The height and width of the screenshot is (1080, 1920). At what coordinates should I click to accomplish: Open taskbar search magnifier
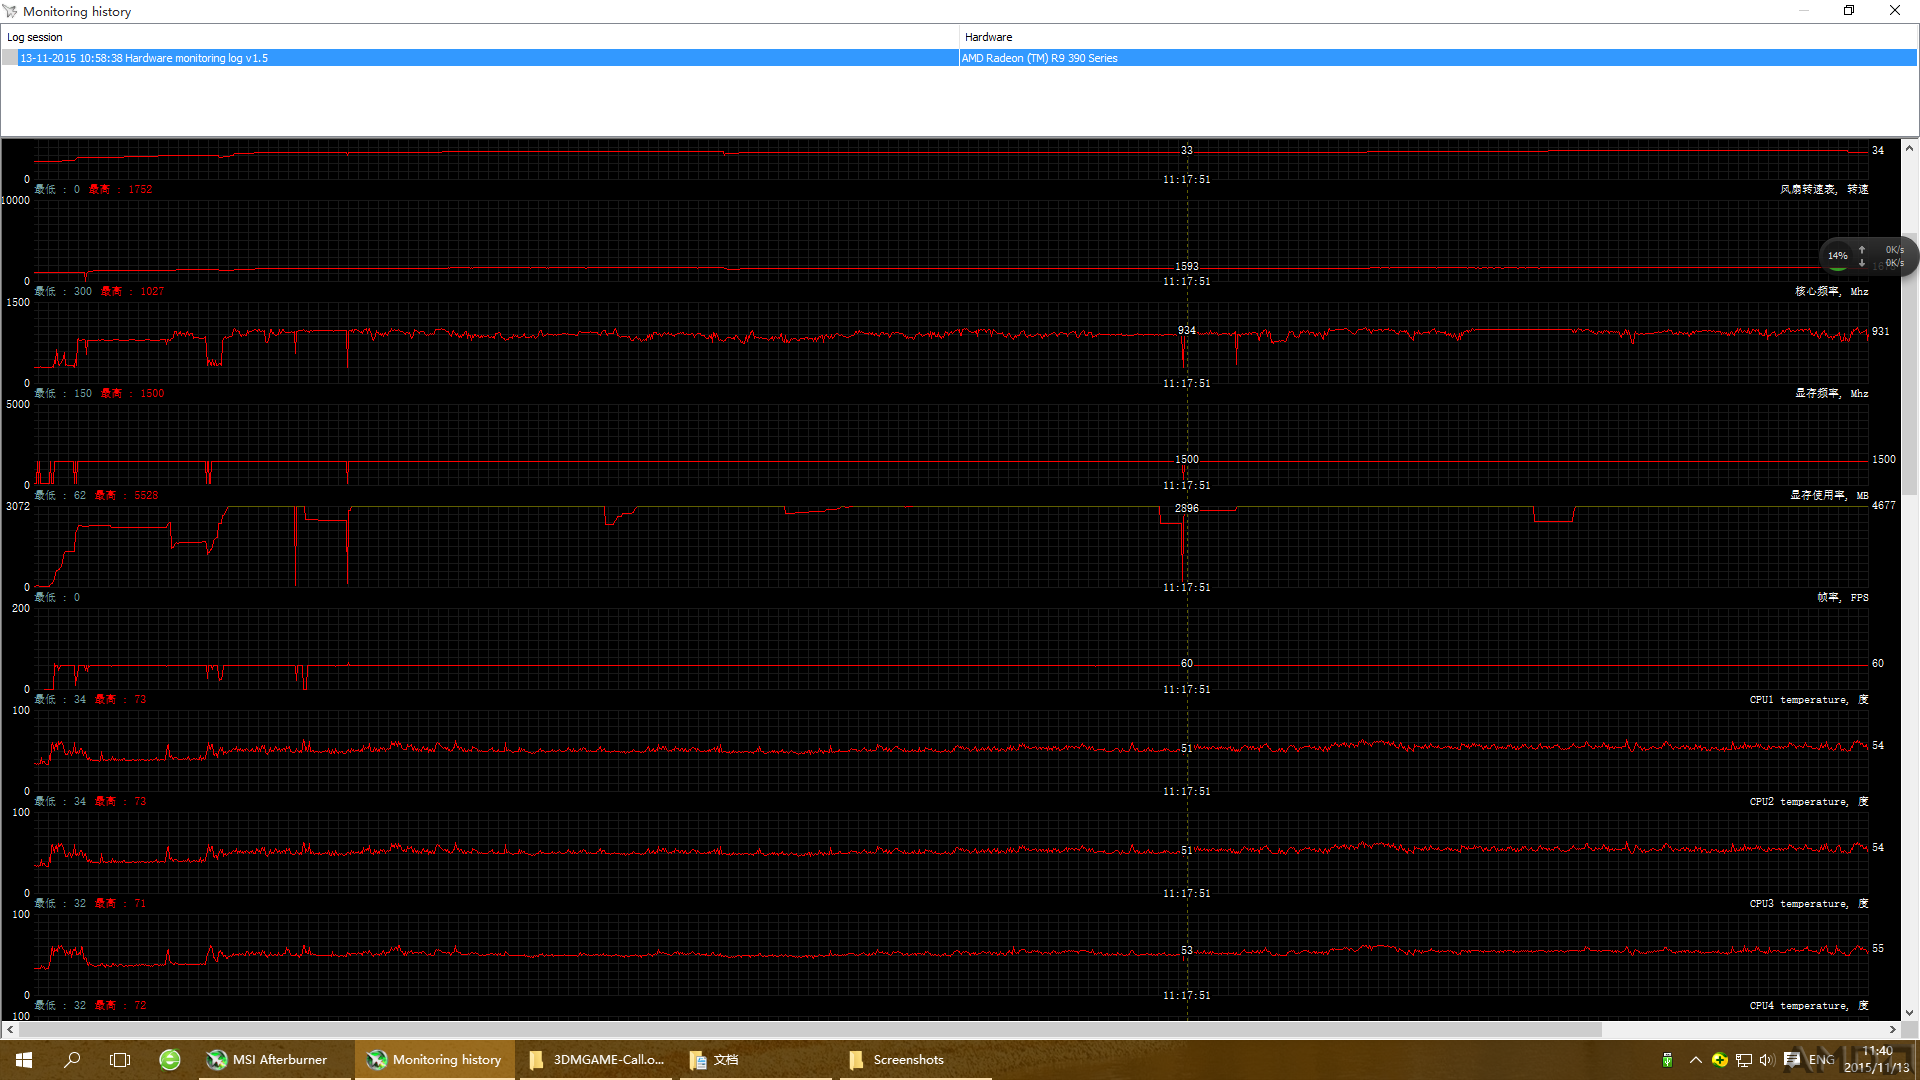tap(72, 1060)
